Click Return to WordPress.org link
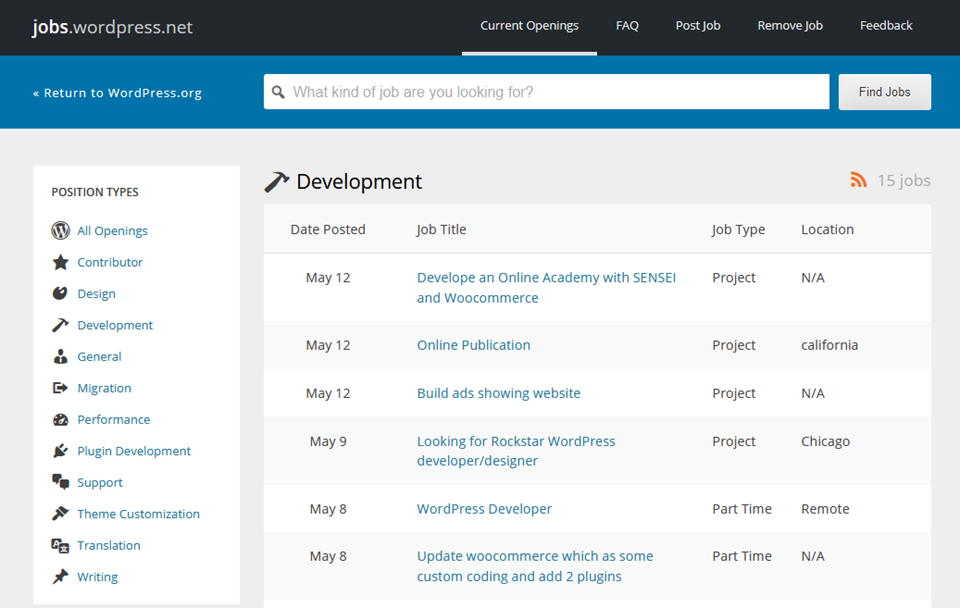Screen dimensions: 960x608 [117, 92]
